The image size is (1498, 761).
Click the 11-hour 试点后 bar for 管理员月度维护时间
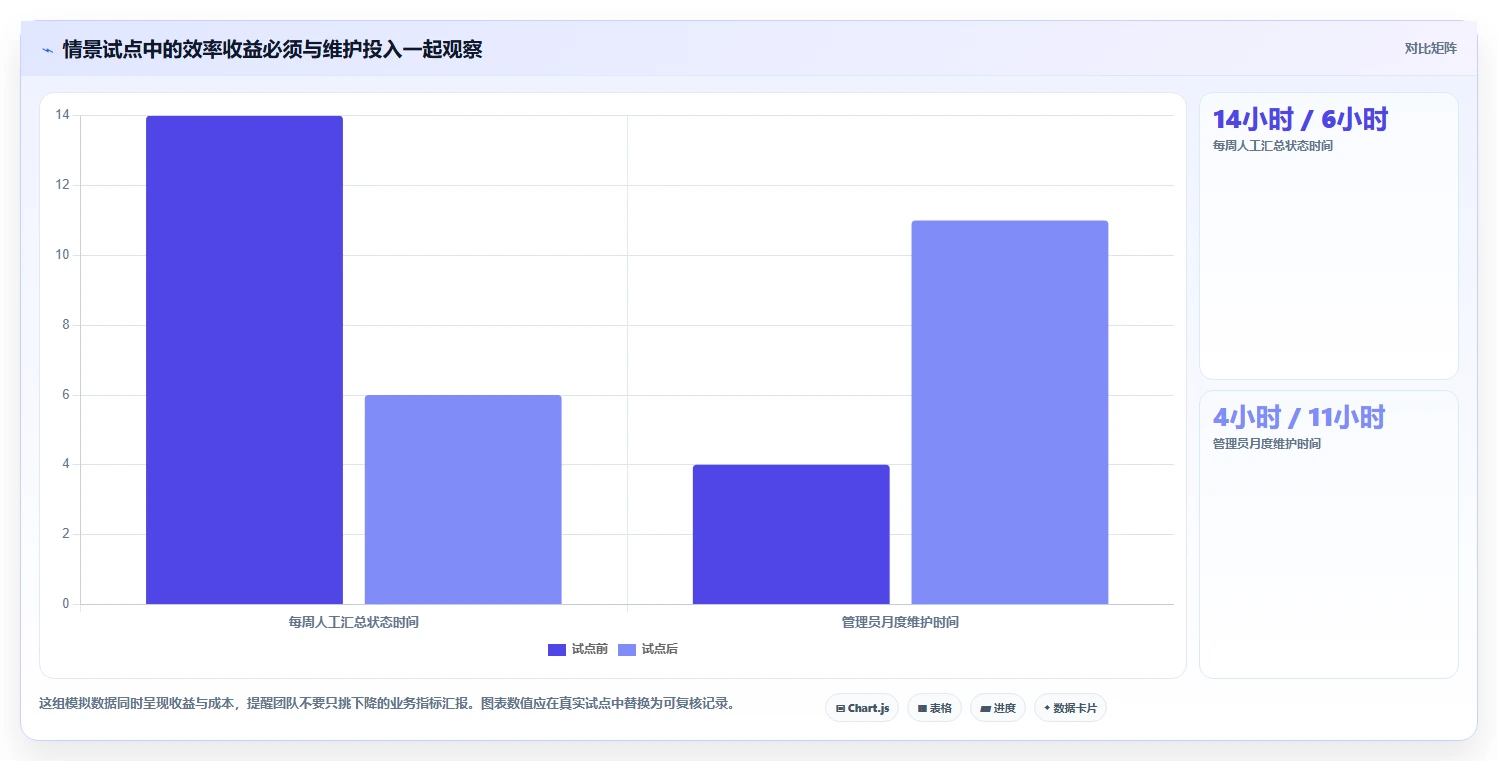click(x=1010, y=412)
